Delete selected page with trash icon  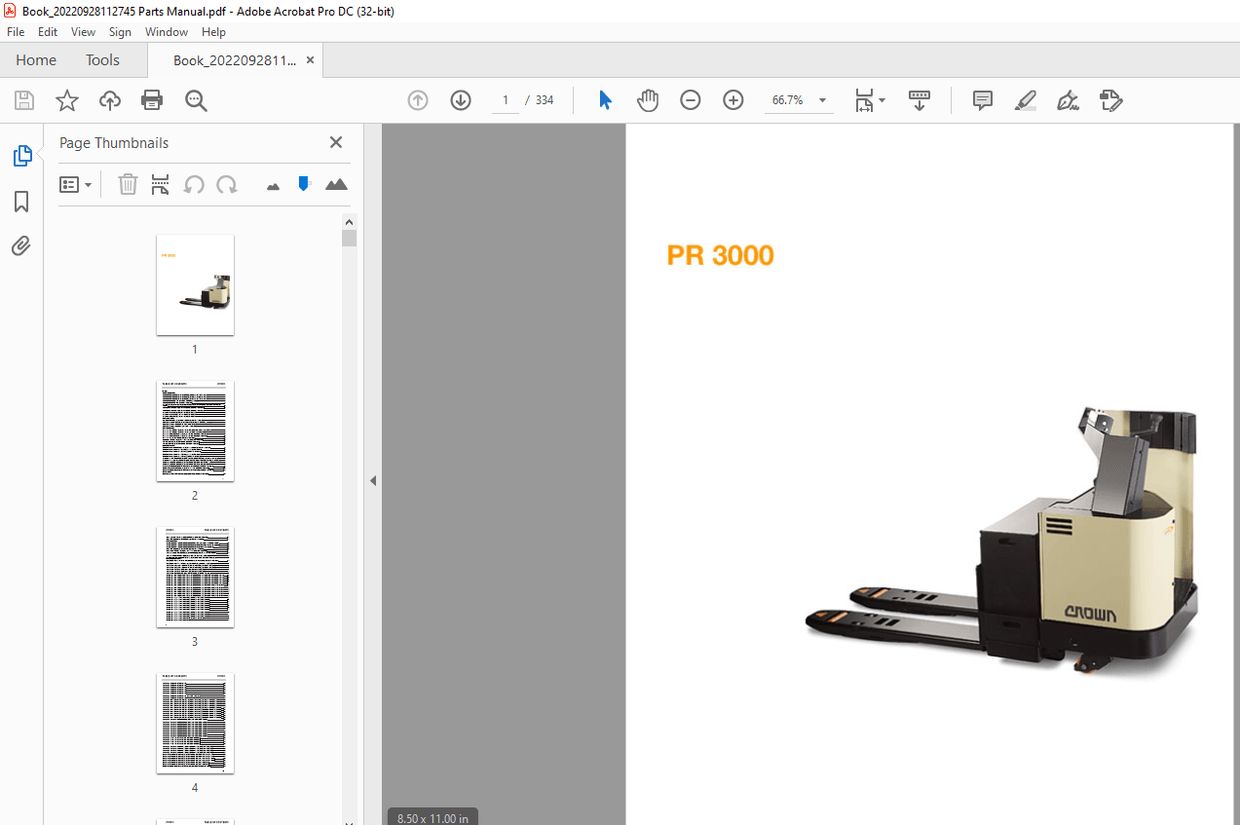click(127, 184)
